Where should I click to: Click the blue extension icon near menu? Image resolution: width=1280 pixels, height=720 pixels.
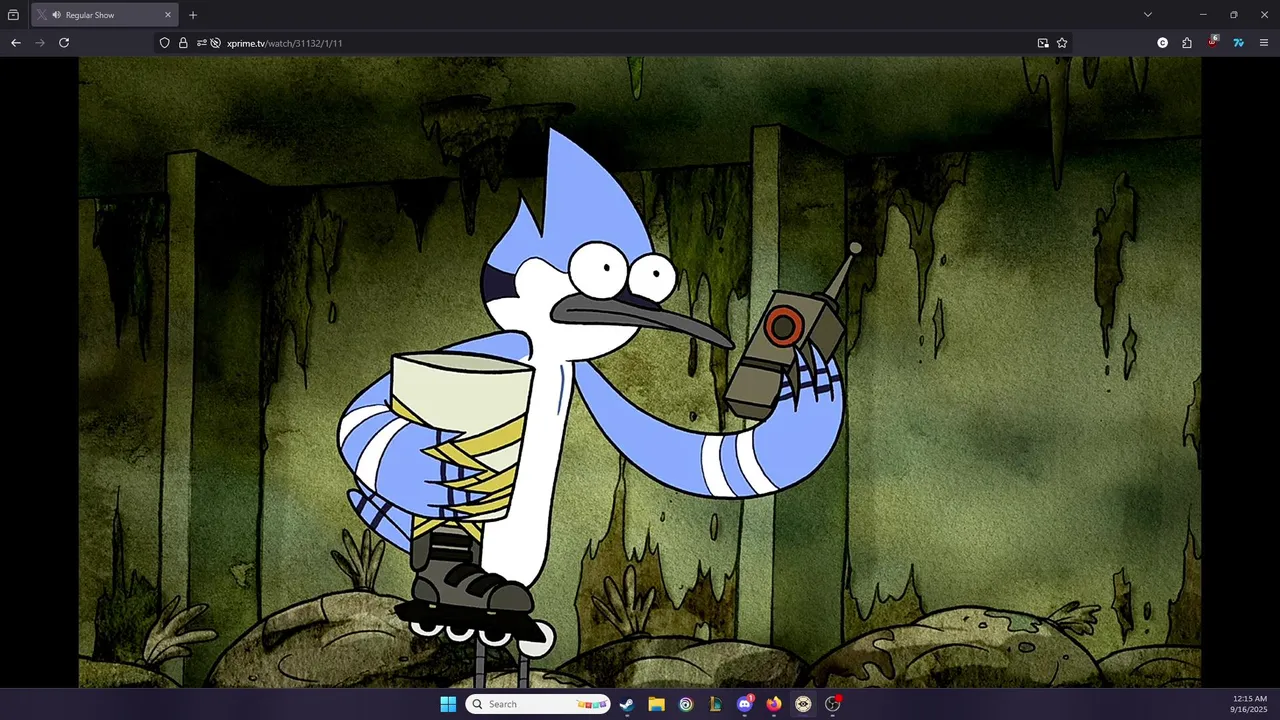point(1238,43)
